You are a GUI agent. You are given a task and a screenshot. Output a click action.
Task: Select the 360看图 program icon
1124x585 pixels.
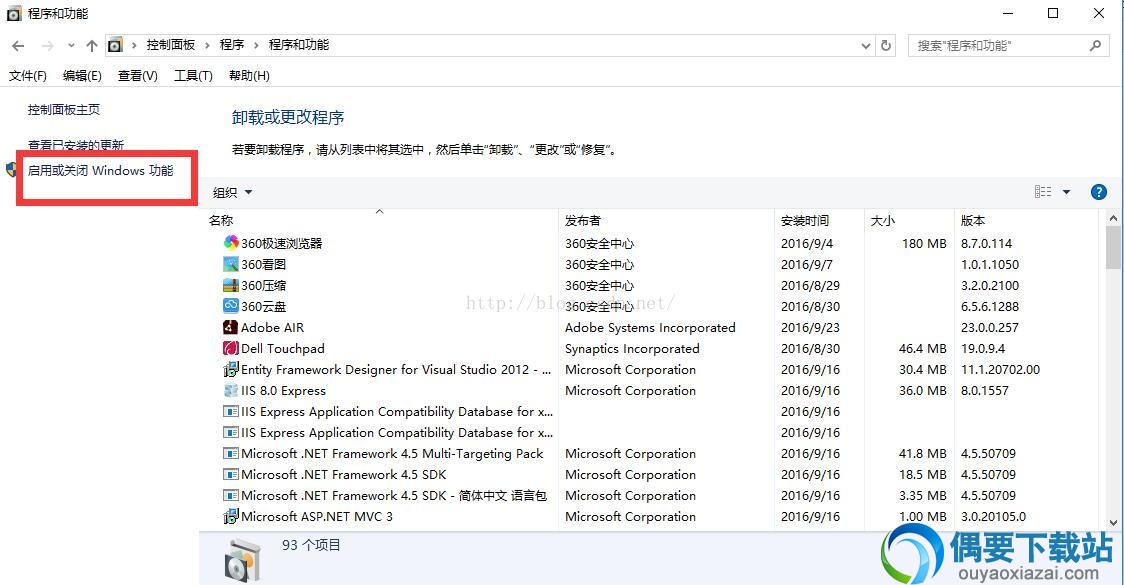point(231,264)
